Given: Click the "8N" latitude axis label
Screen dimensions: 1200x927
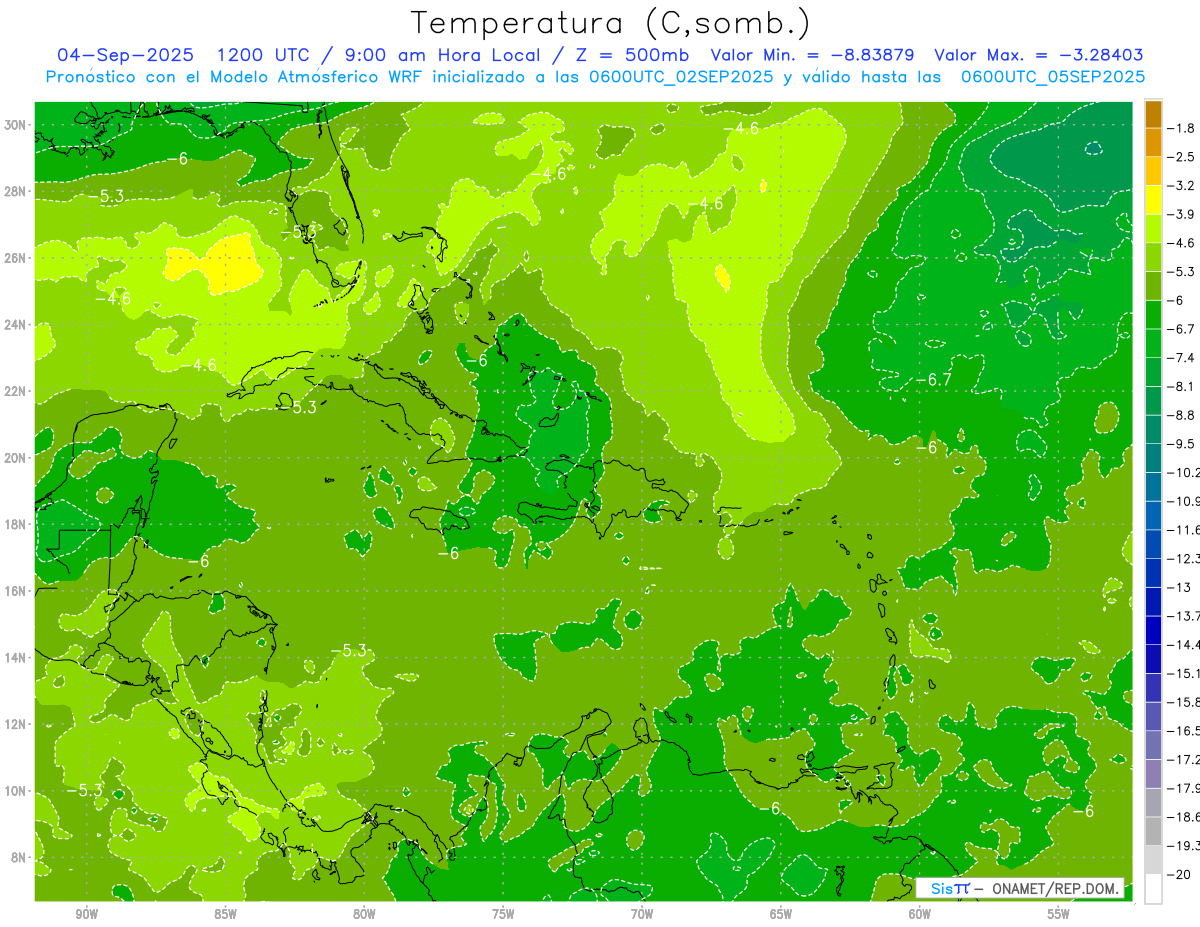Looking at the screenshot, I should coord(19,858).
